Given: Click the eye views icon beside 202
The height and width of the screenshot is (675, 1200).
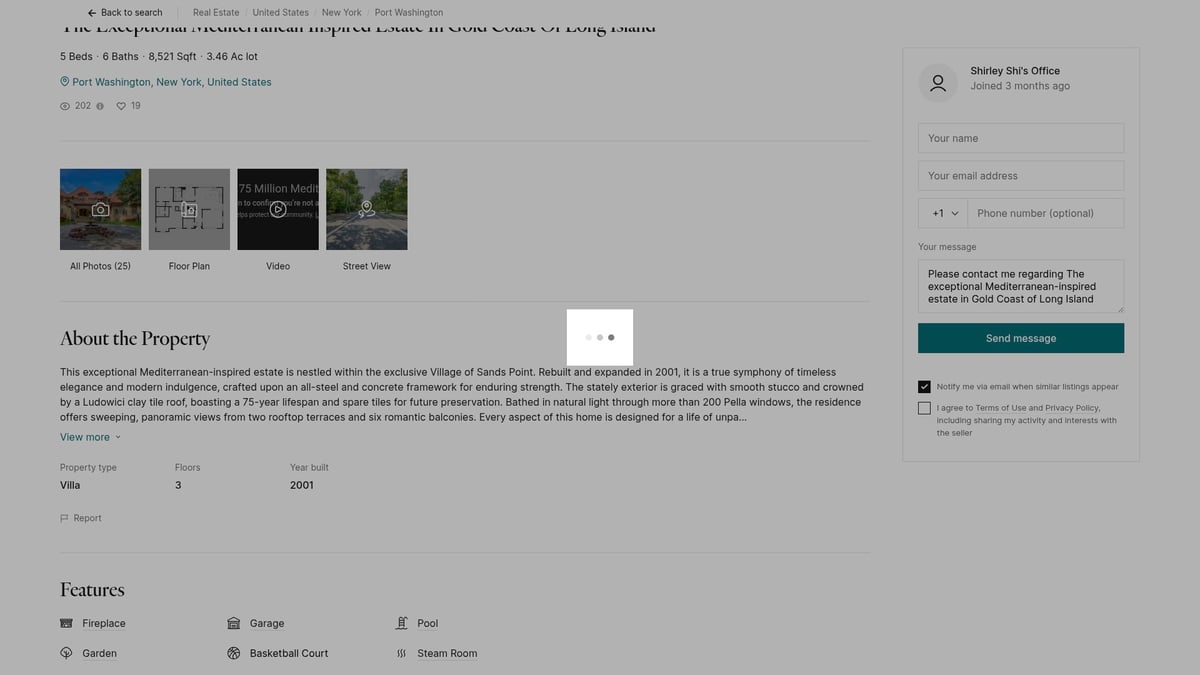Looking at the screenshot, I should [x=65, y=106].
